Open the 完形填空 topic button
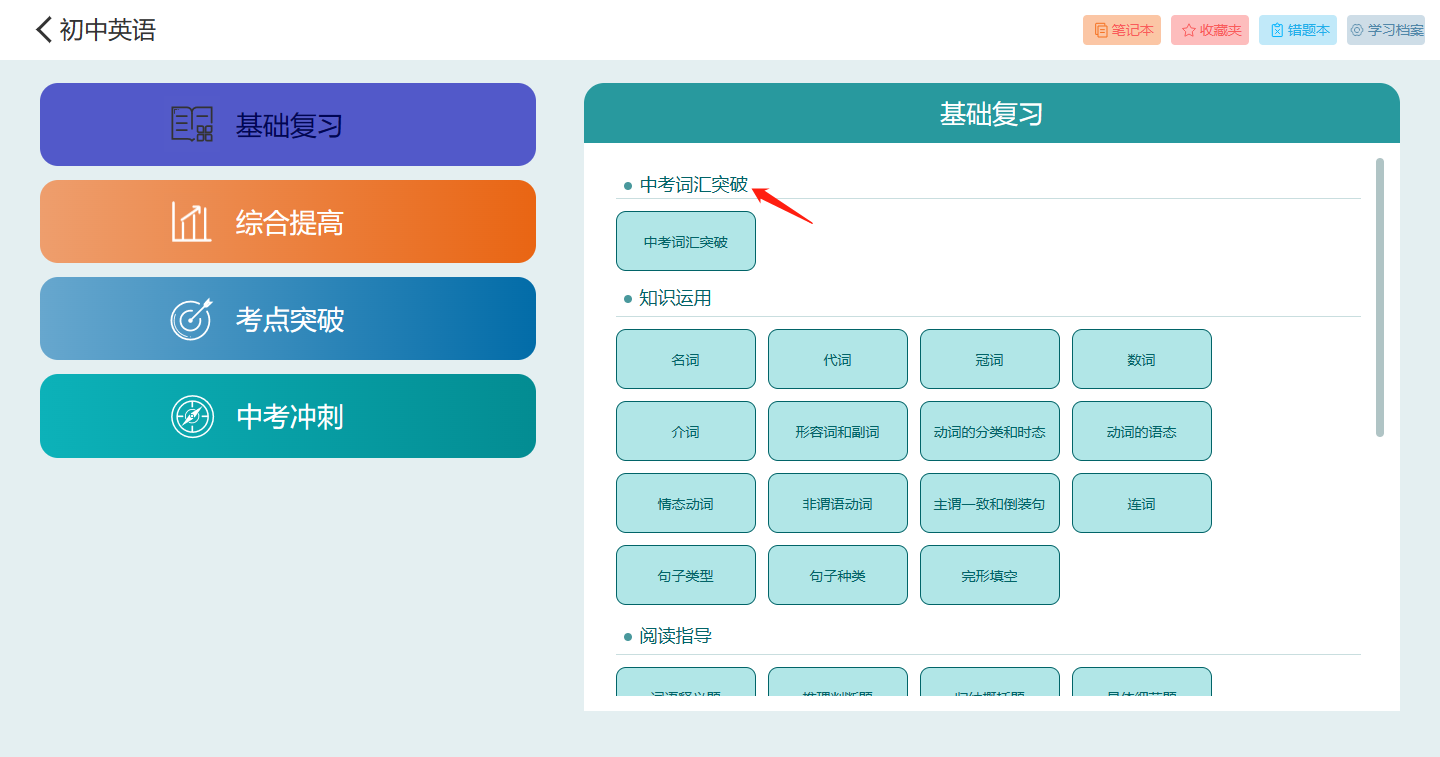1440x757 pixels. click(x=990, y=575)
